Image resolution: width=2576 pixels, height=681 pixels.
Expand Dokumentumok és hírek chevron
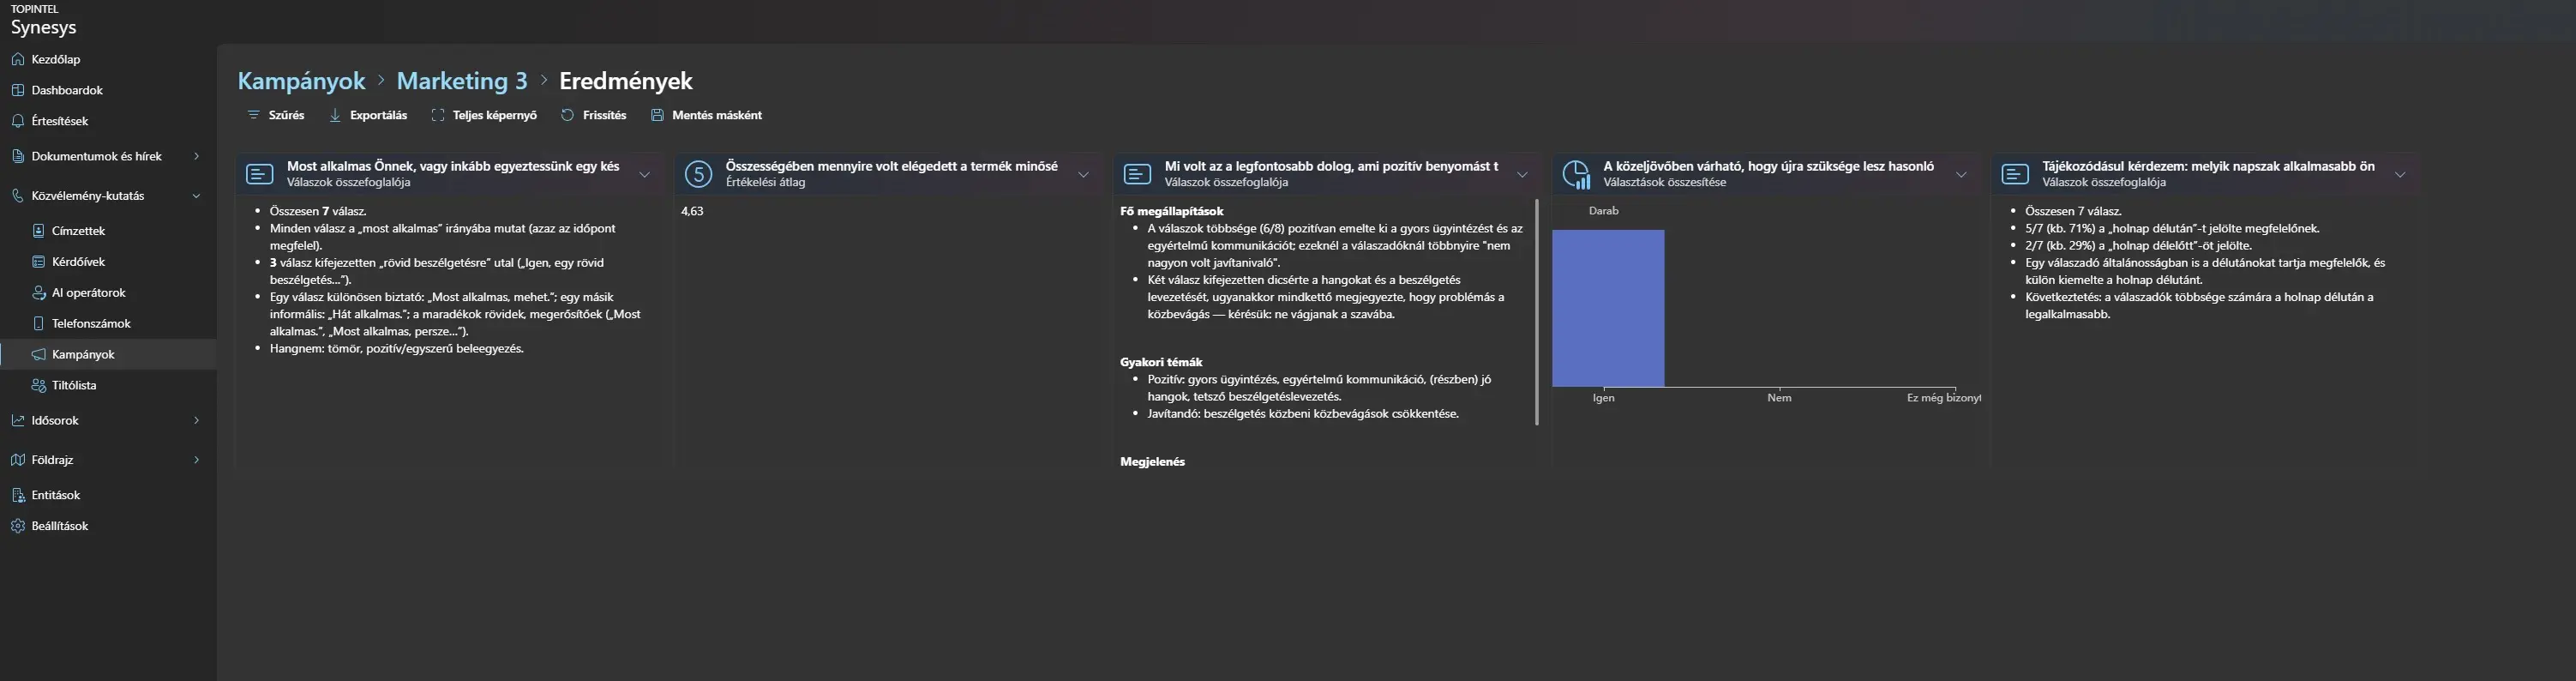pos(196,156)
